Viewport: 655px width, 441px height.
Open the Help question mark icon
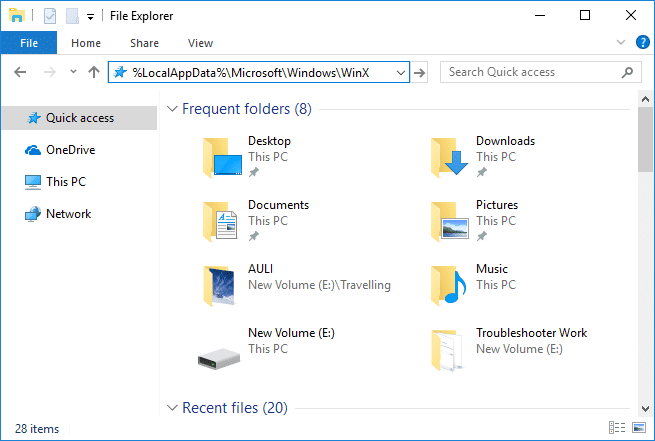point(643,43)
